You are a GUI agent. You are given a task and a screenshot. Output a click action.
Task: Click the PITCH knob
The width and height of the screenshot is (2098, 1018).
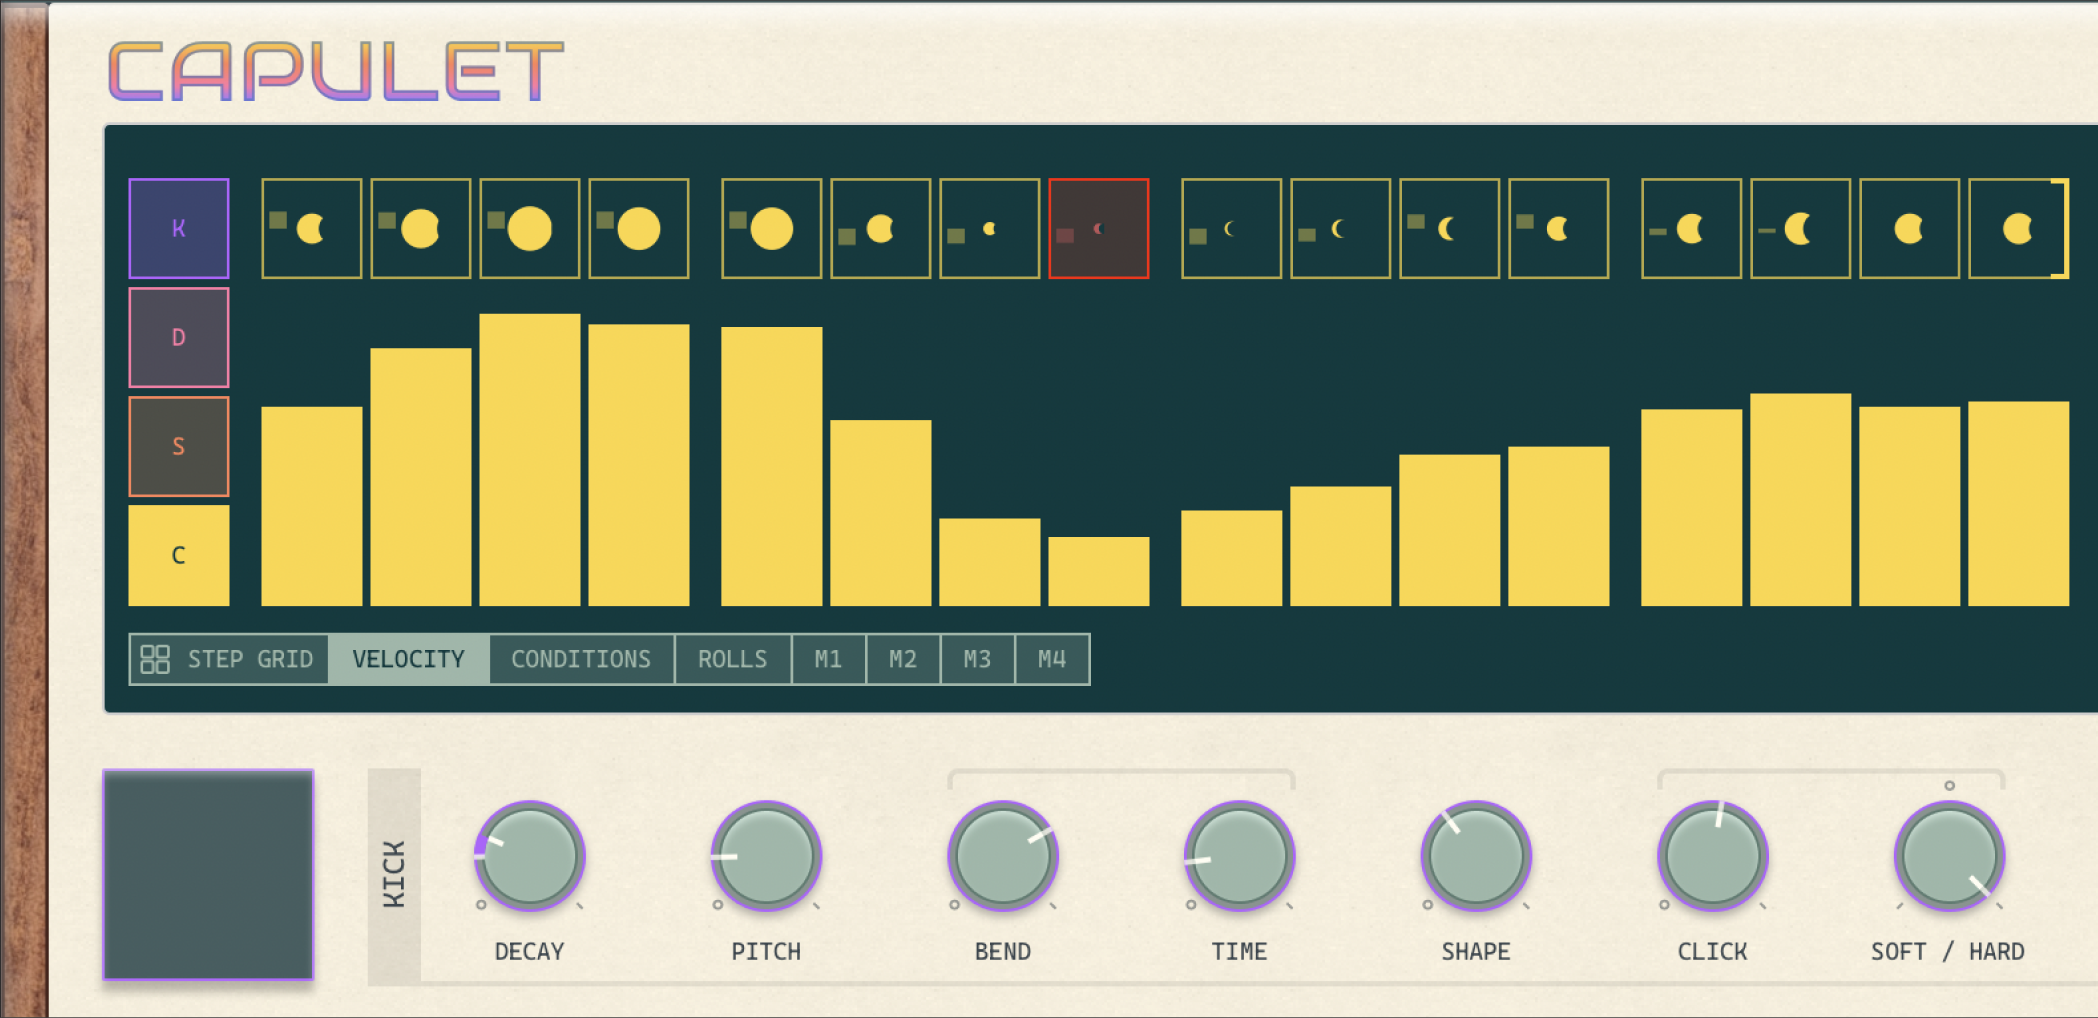pos(766,856)
